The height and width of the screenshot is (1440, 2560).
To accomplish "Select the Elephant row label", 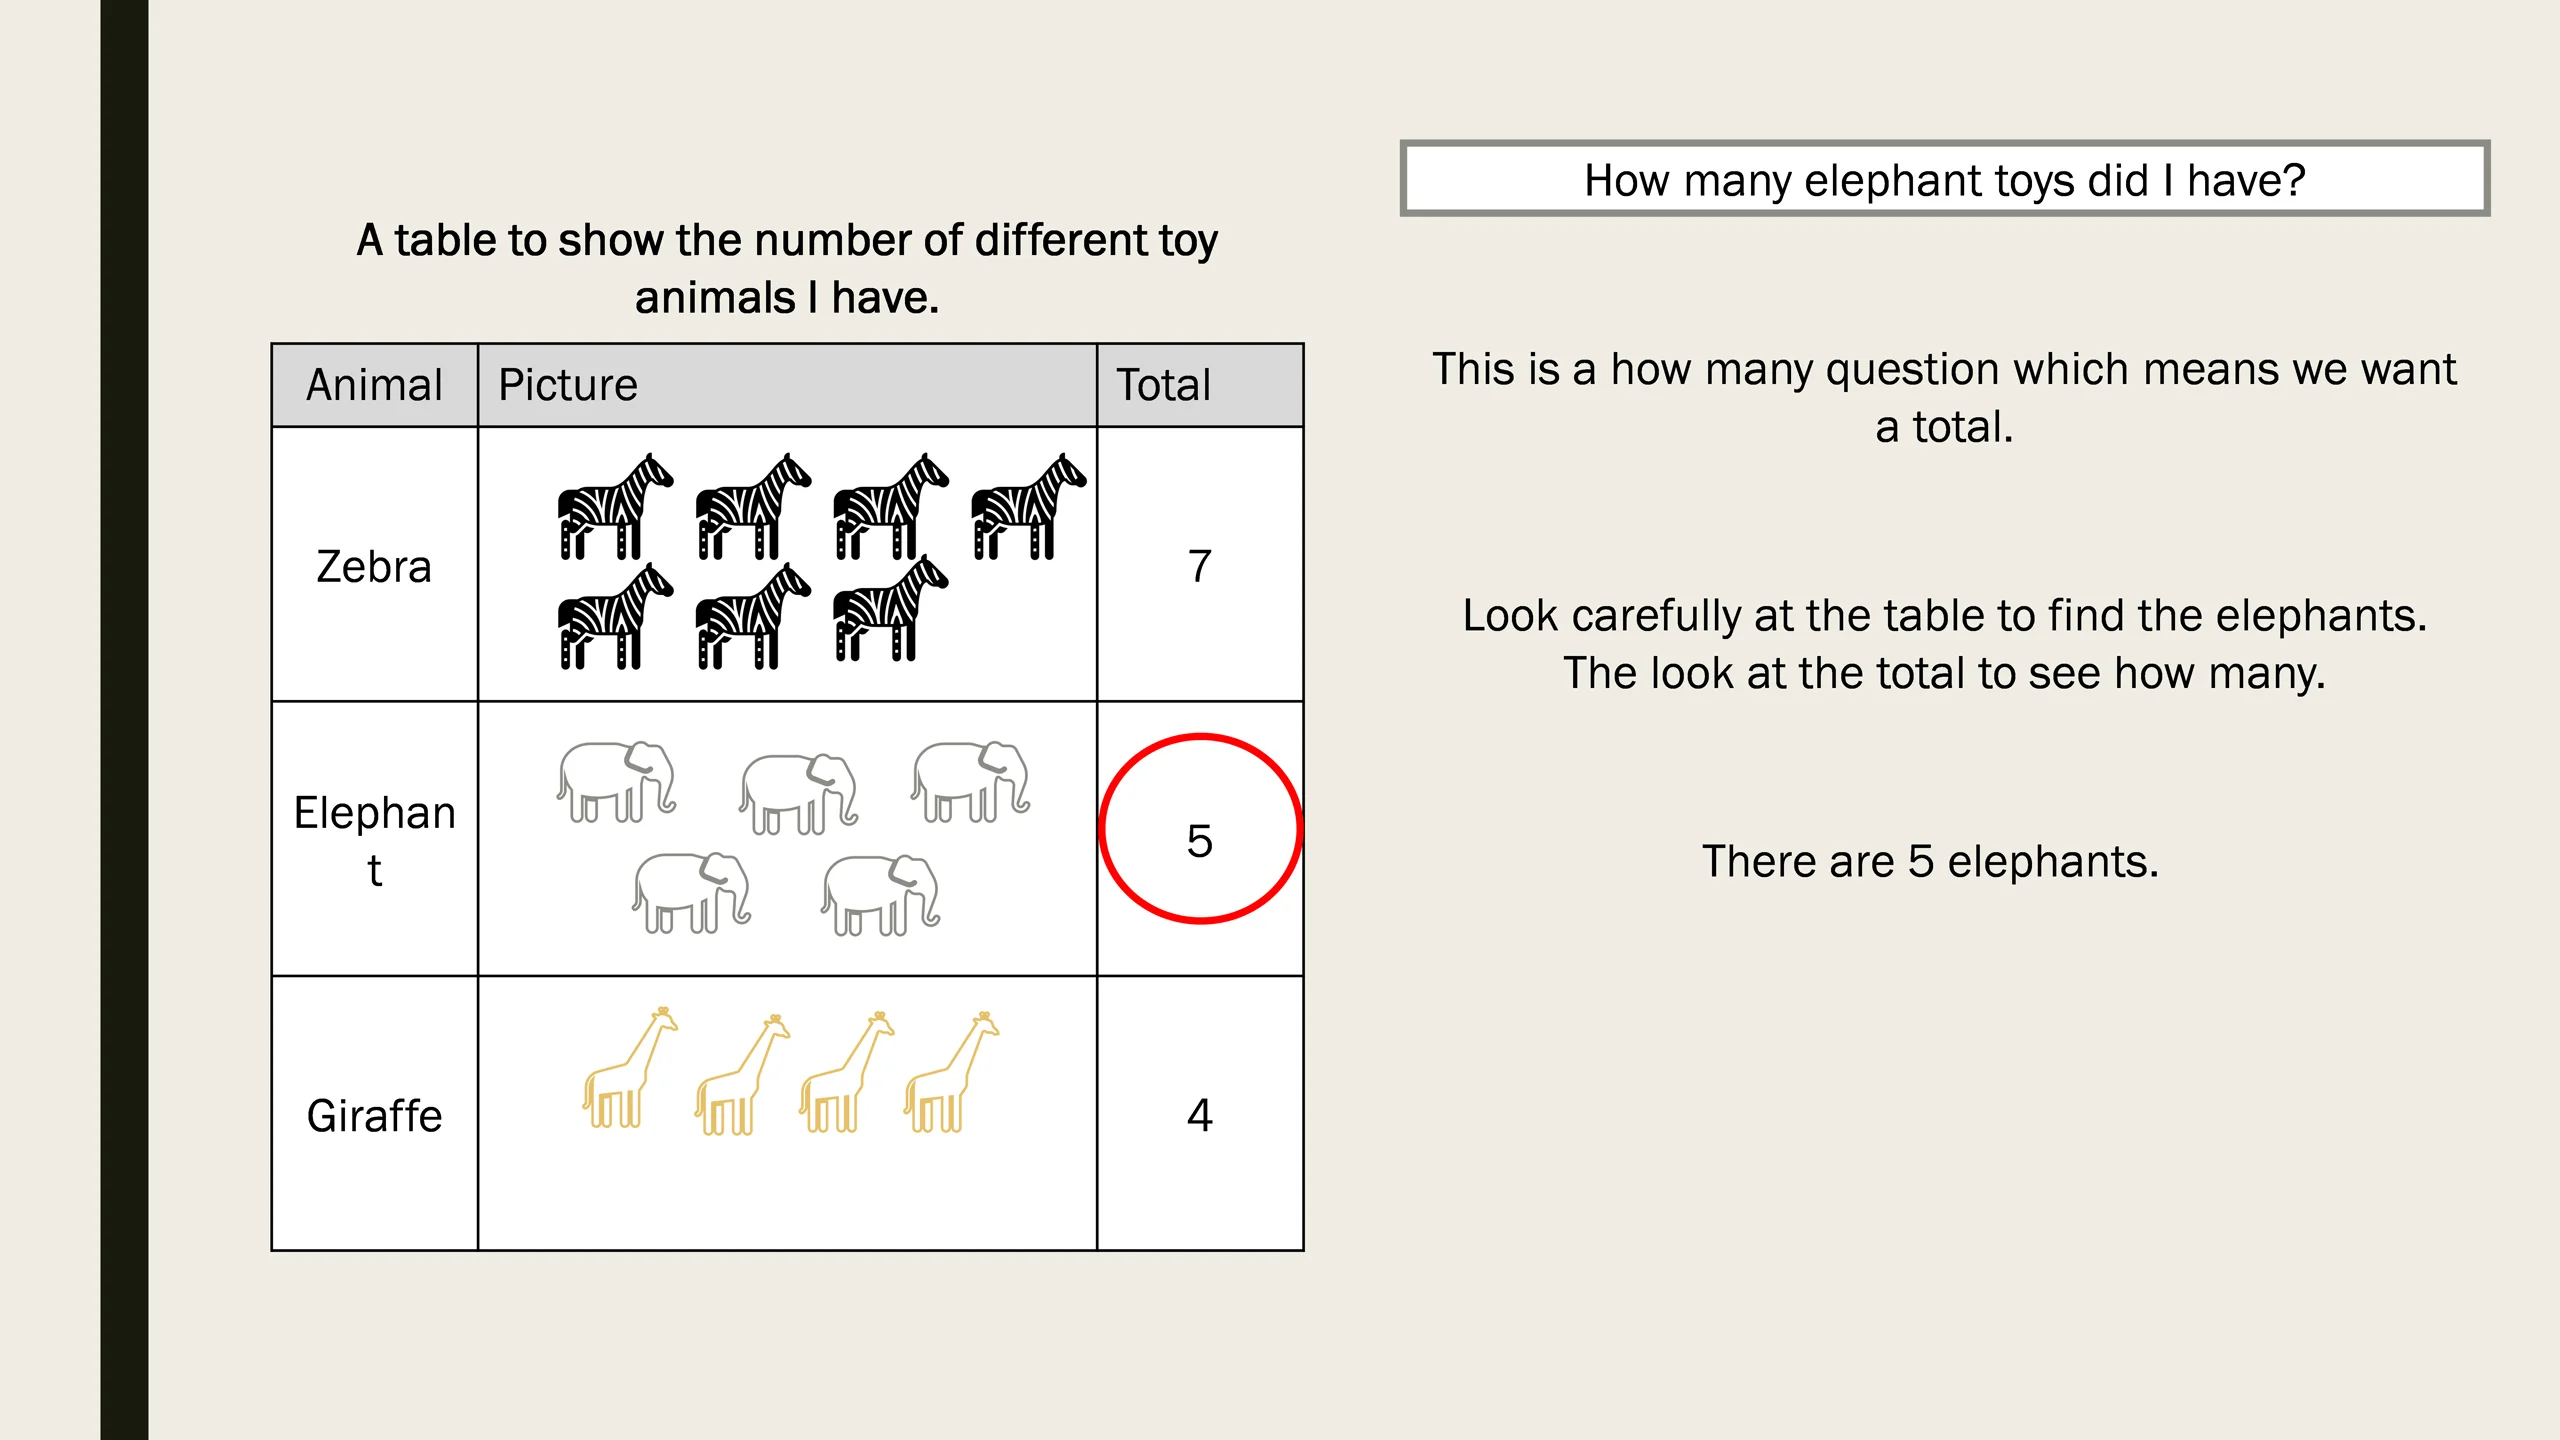I will [375, 841].
